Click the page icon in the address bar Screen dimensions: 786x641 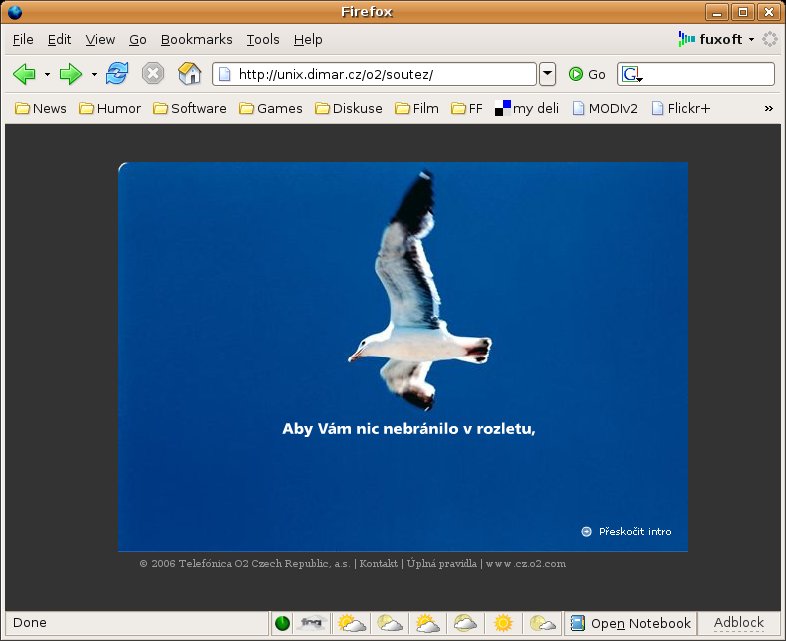tap(224, 75)
